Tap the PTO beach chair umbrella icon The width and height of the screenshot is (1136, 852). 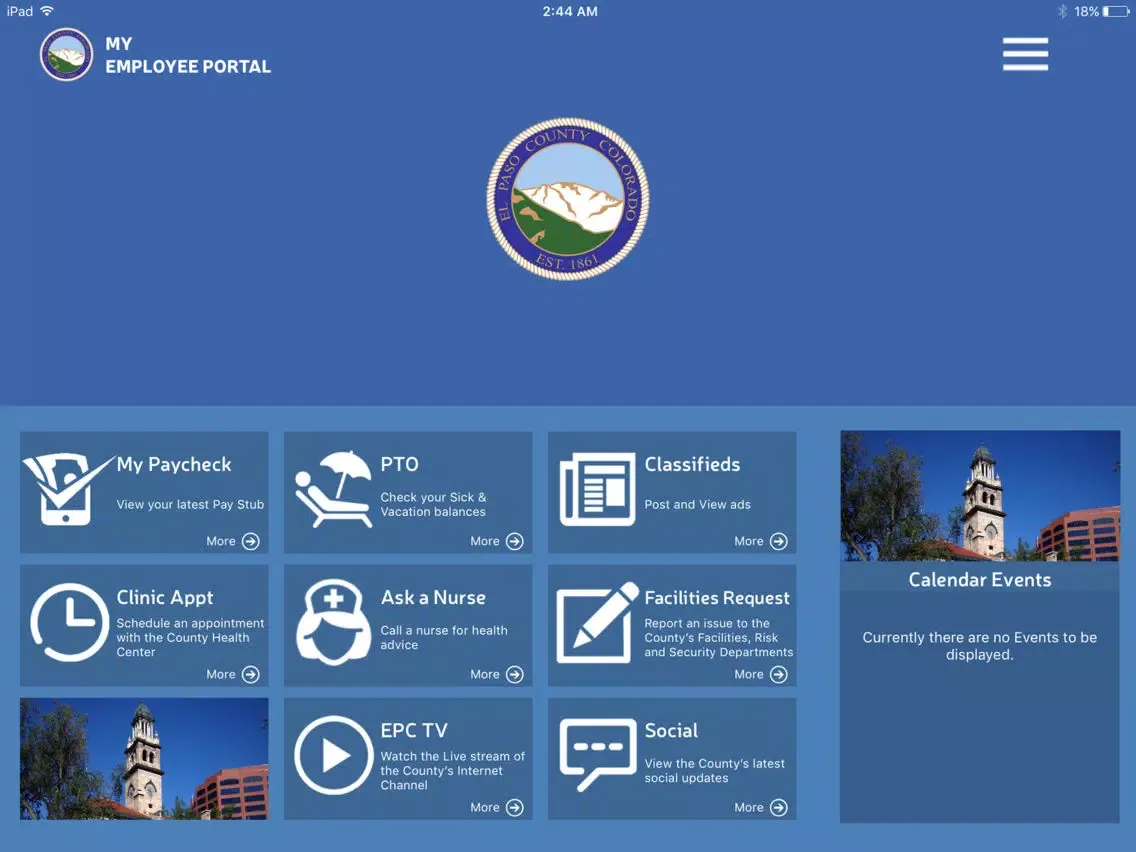[333, 489]
